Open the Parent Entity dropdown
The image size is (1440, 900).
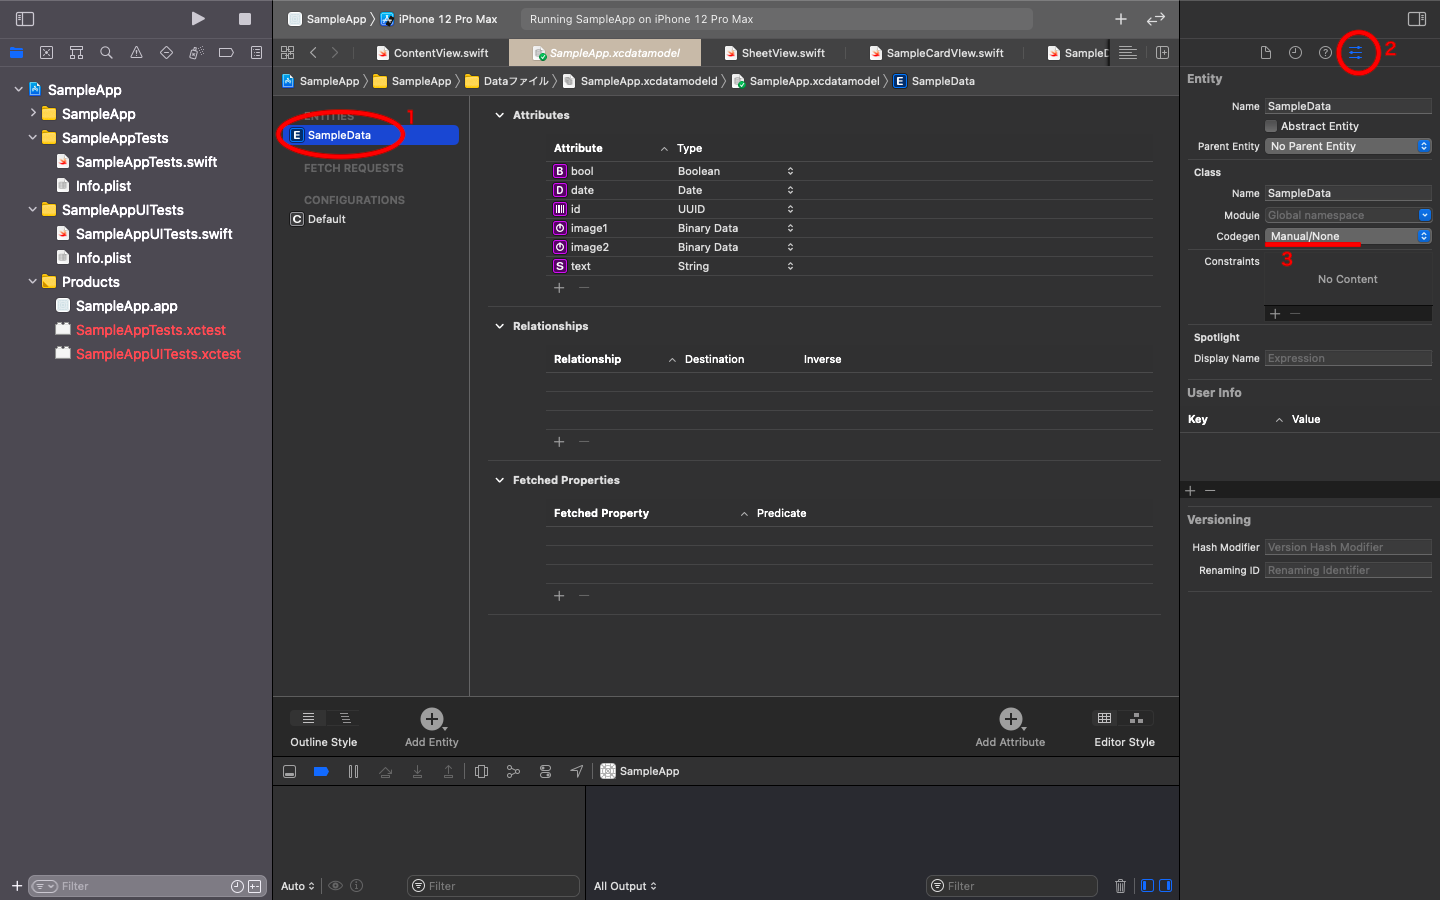coord(1348,145)
